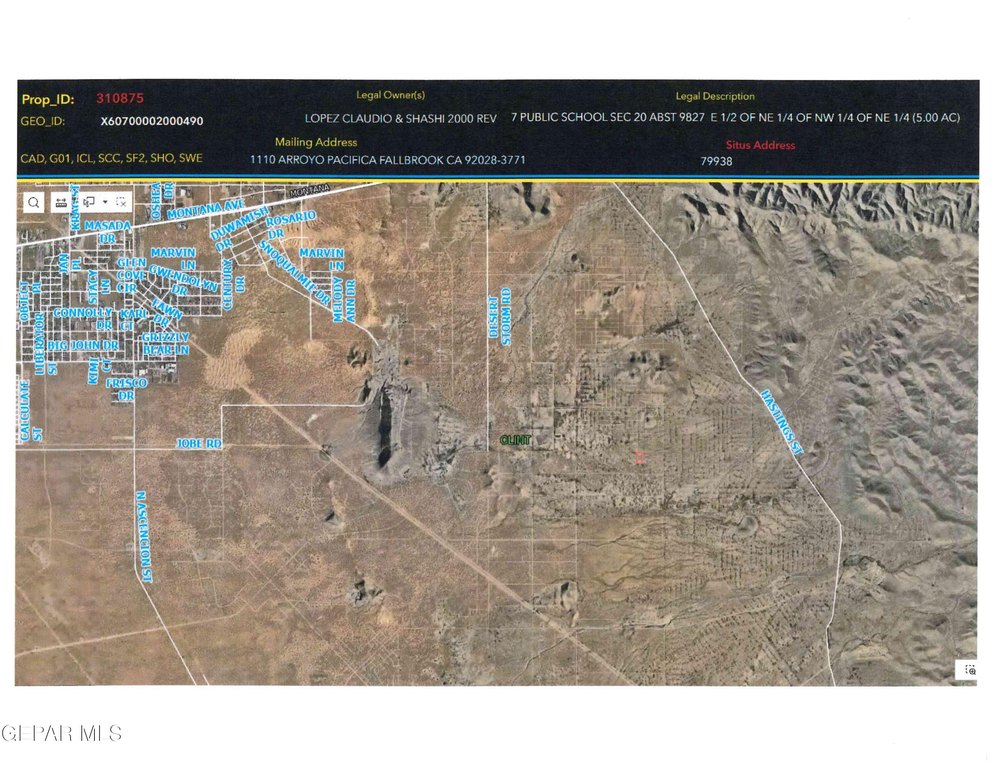Click the Jobe Rd road label
Screen dimensions: 994x768
196,441
